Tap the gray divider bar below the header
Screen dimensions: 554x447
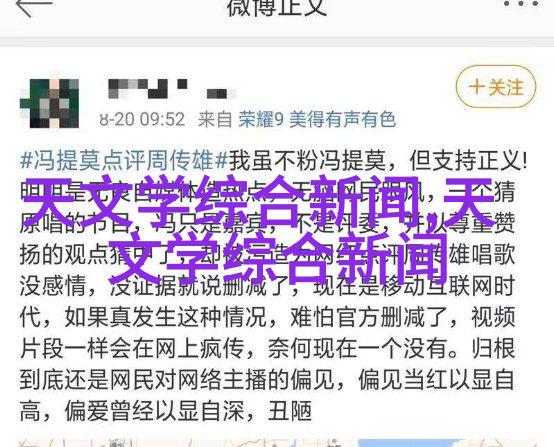(x=277, y=41)
